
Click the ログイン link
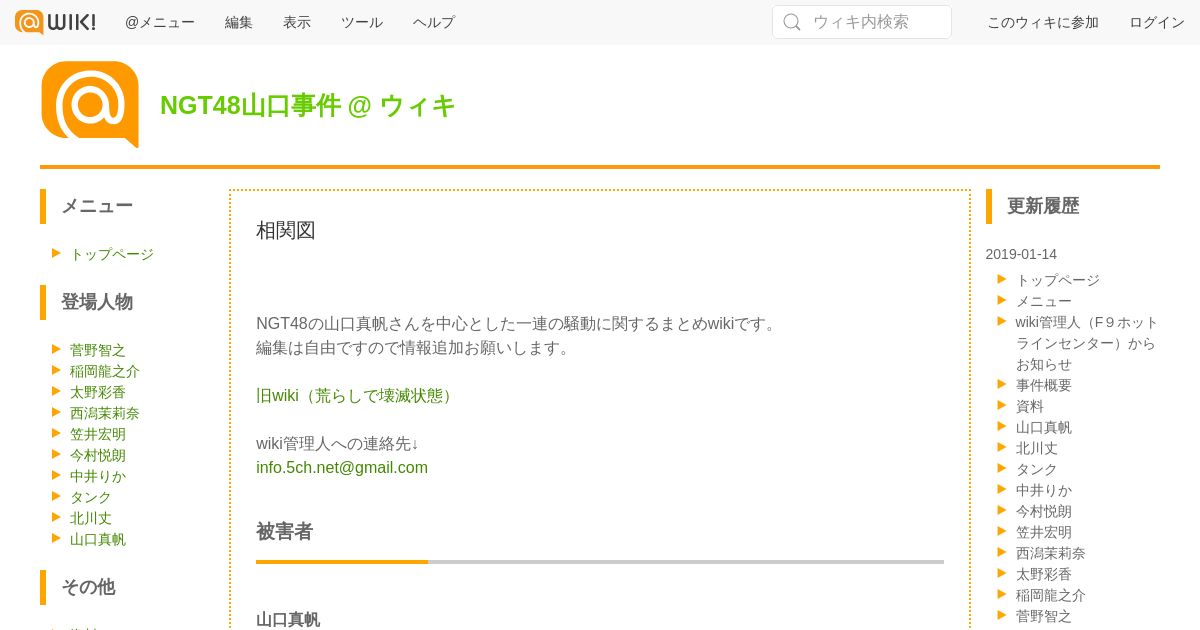[x=1157, y=22]
